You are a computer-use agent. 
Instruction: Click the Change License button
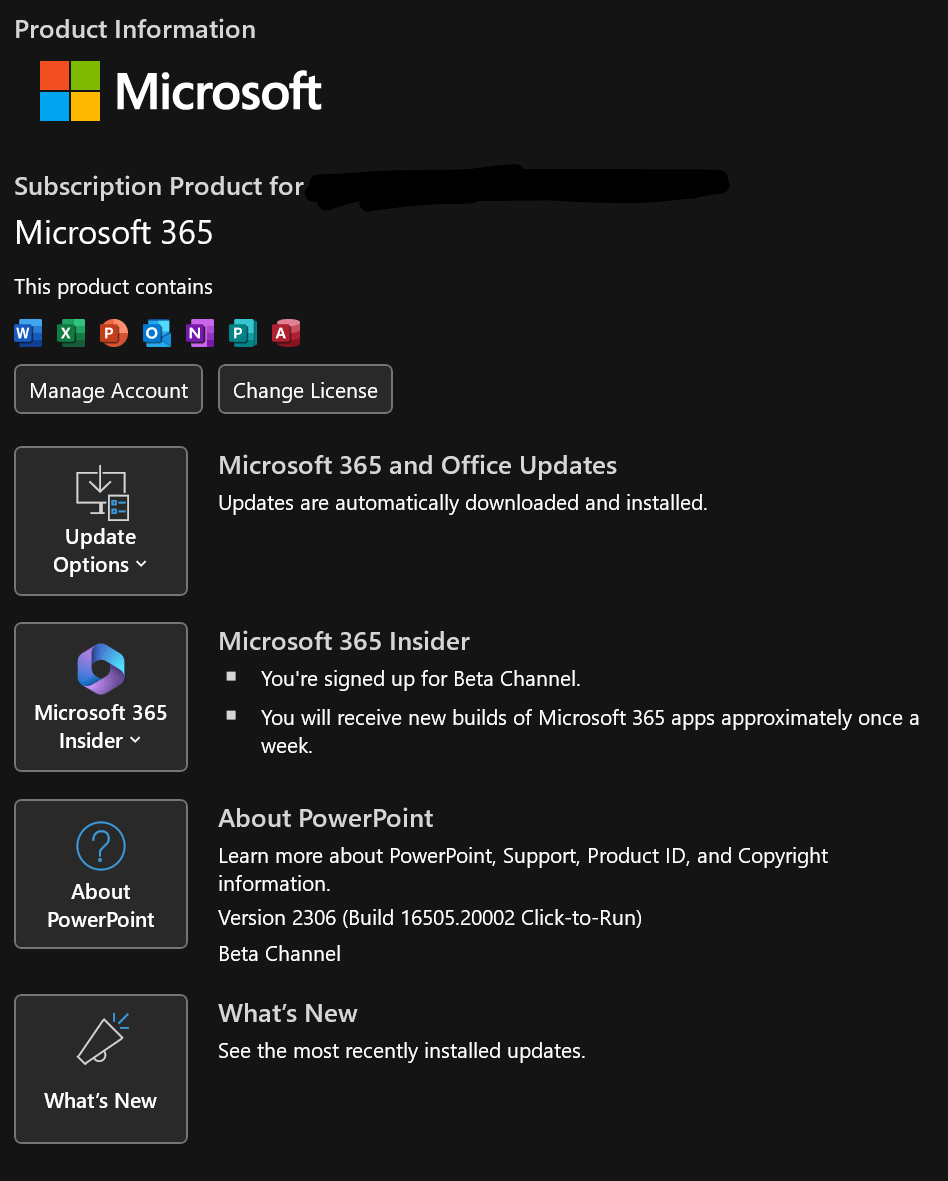click(305, 389)
